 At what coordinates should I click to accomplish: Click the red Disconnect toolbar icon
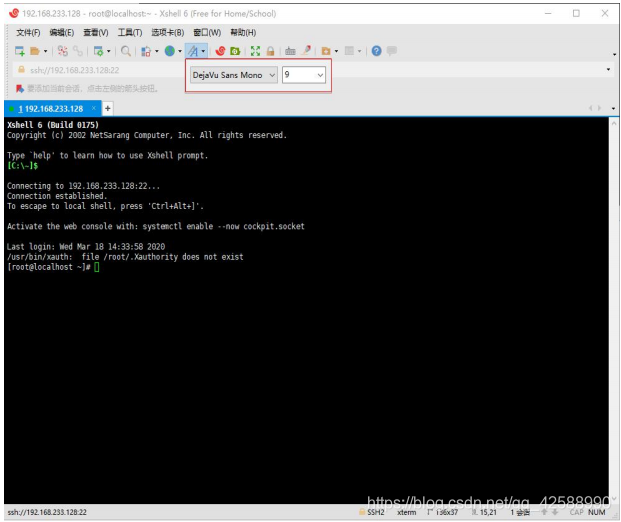pyautogui.click(x=63, y=51)
